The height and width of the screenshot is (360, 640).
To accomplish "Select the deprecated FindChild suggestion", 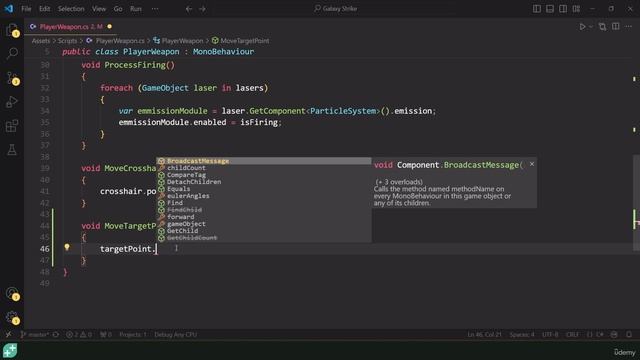I will (x=264, y=210).
